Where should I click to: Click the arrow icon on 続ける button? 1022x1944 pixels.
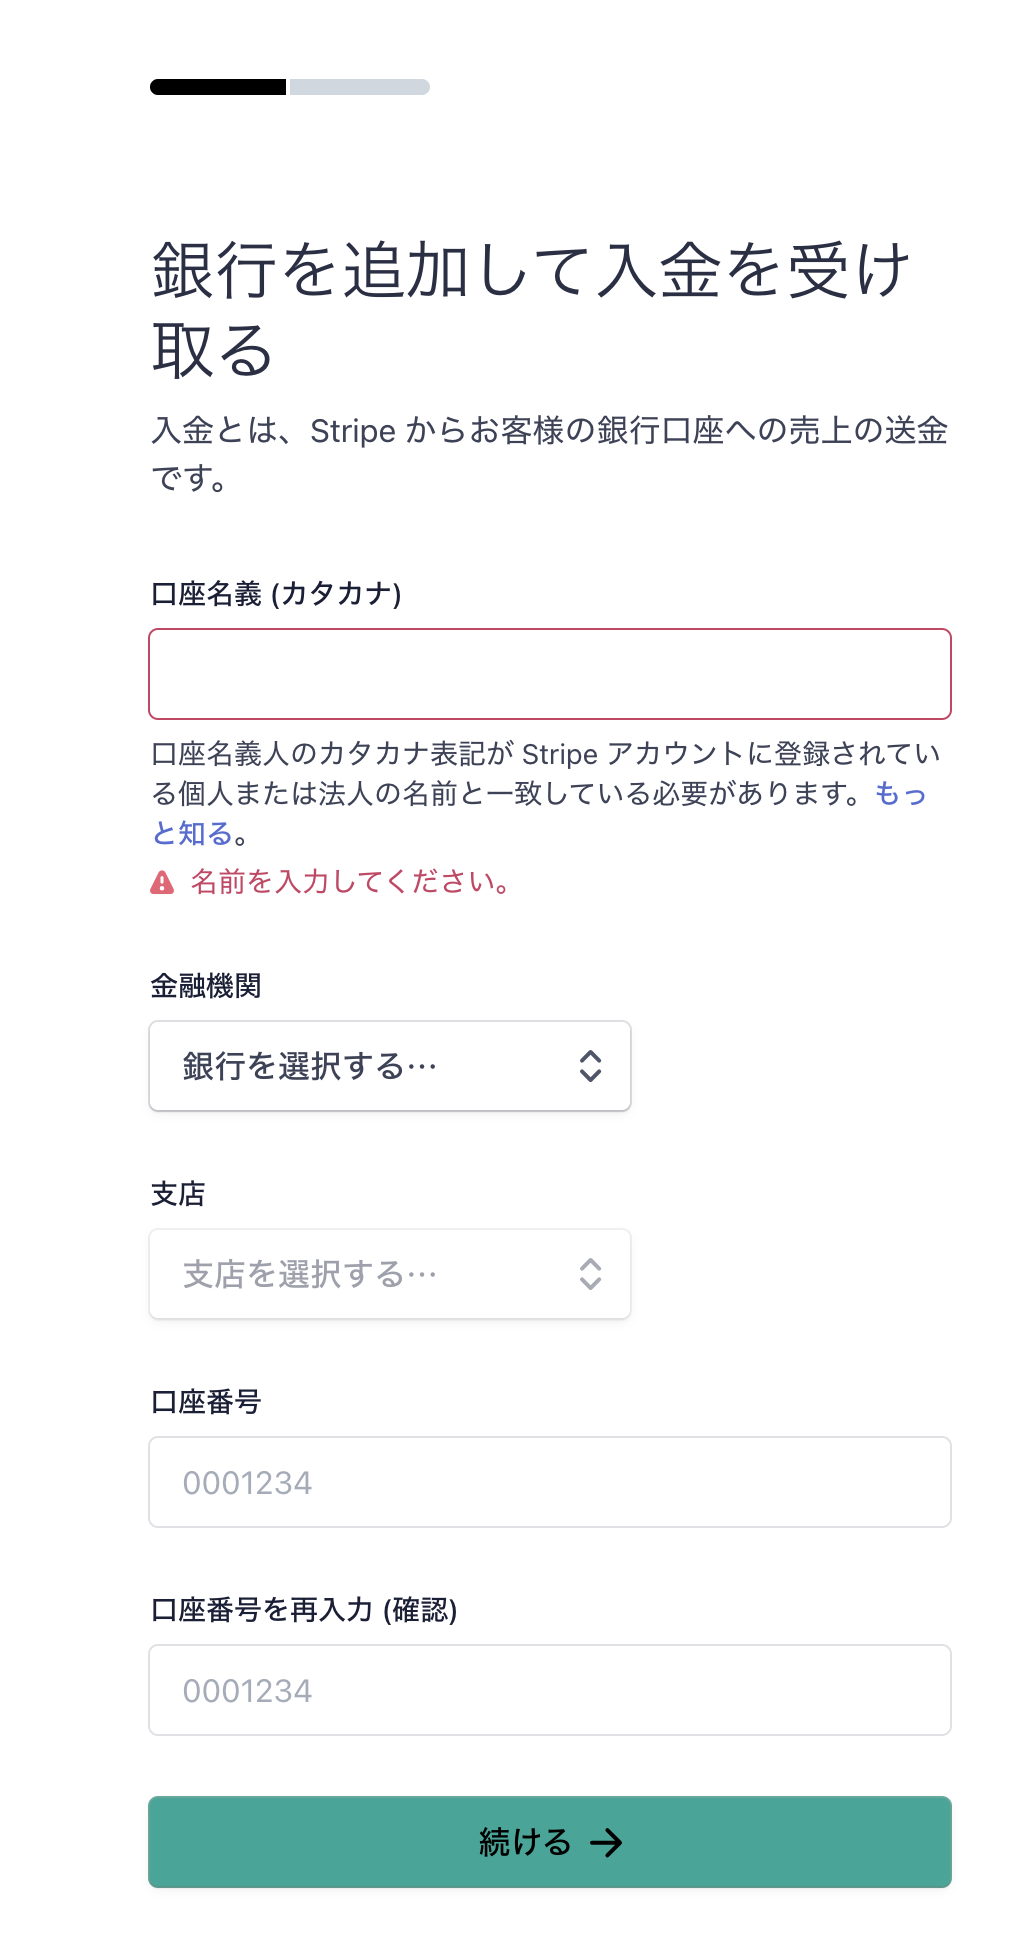coord(606,1842)
